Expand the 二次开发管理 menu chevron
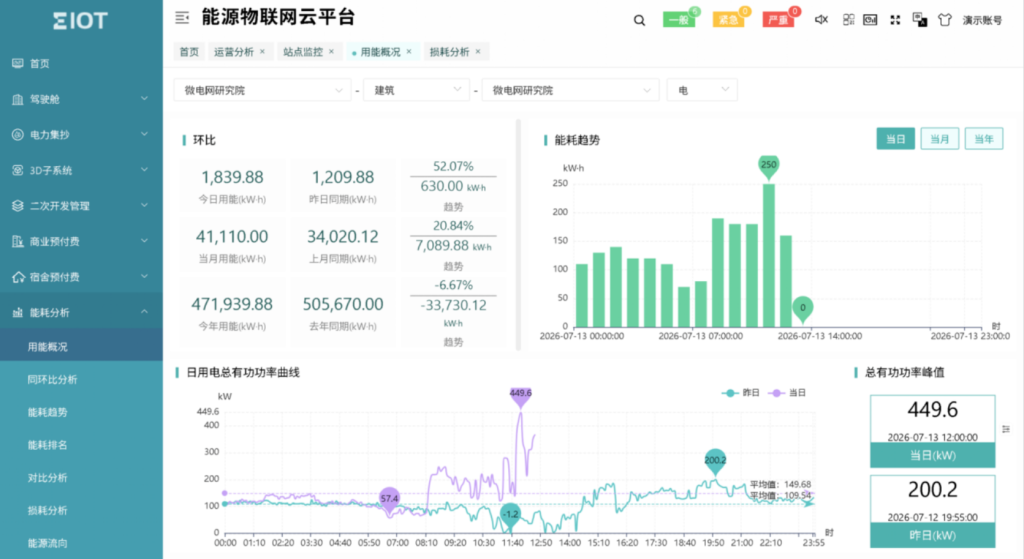 tap(144, 205)
